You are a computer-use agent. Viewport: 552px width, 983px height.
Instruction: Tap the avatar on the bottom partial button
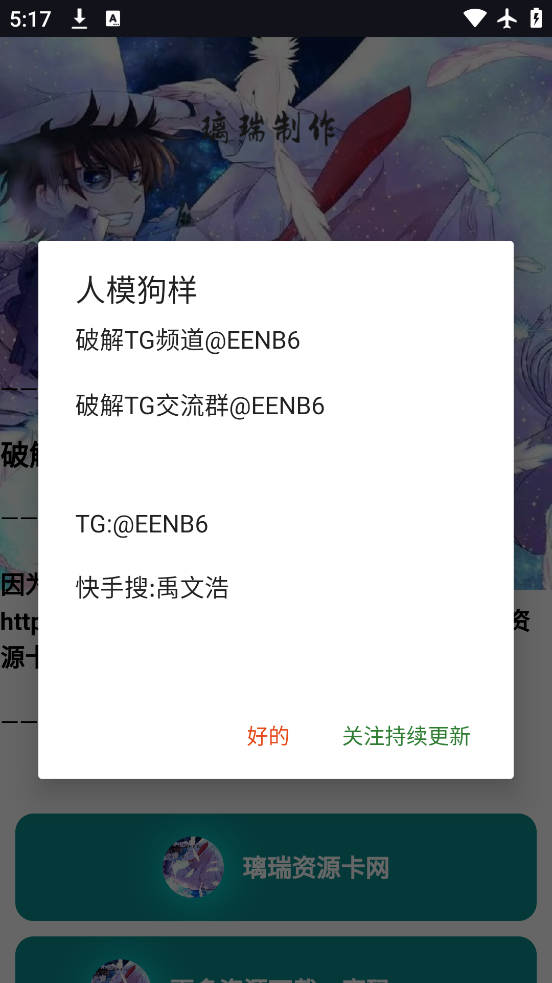coord(120,971)
